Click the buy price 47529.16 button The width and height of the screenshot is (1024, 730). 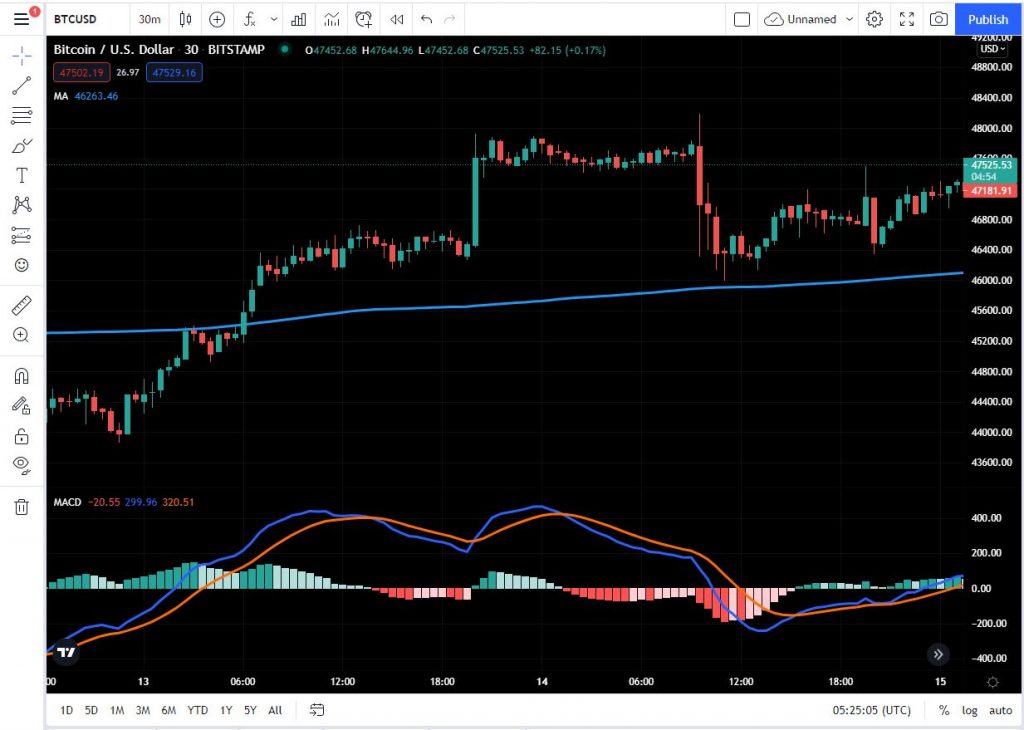(174, 72)
